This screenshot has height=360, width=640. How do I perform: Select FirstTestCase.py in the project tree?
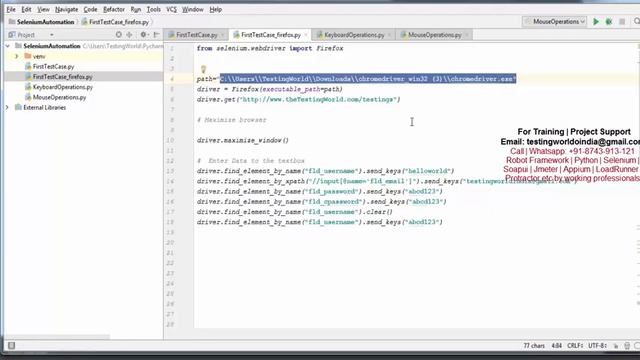53,66
